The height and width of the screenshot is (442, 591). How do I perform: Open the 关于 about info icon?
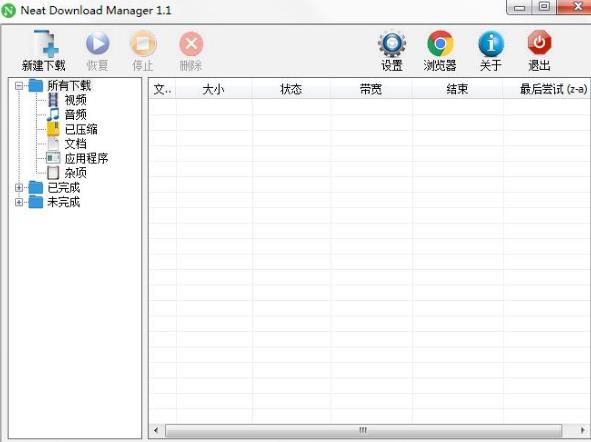tap(491, 43)
